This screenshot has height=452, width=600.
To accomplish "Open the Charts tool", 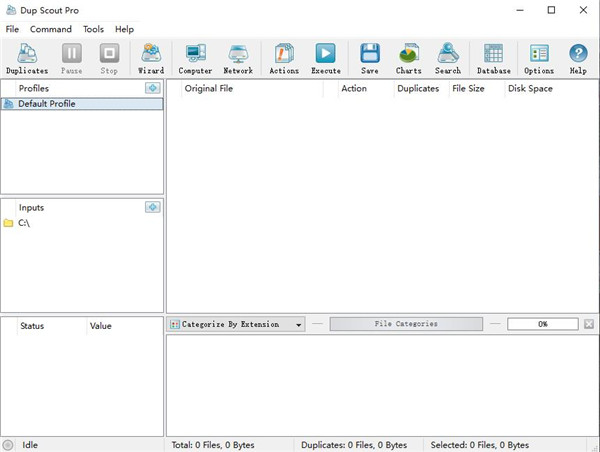I will pyautogui.click(x=408, y=58).
